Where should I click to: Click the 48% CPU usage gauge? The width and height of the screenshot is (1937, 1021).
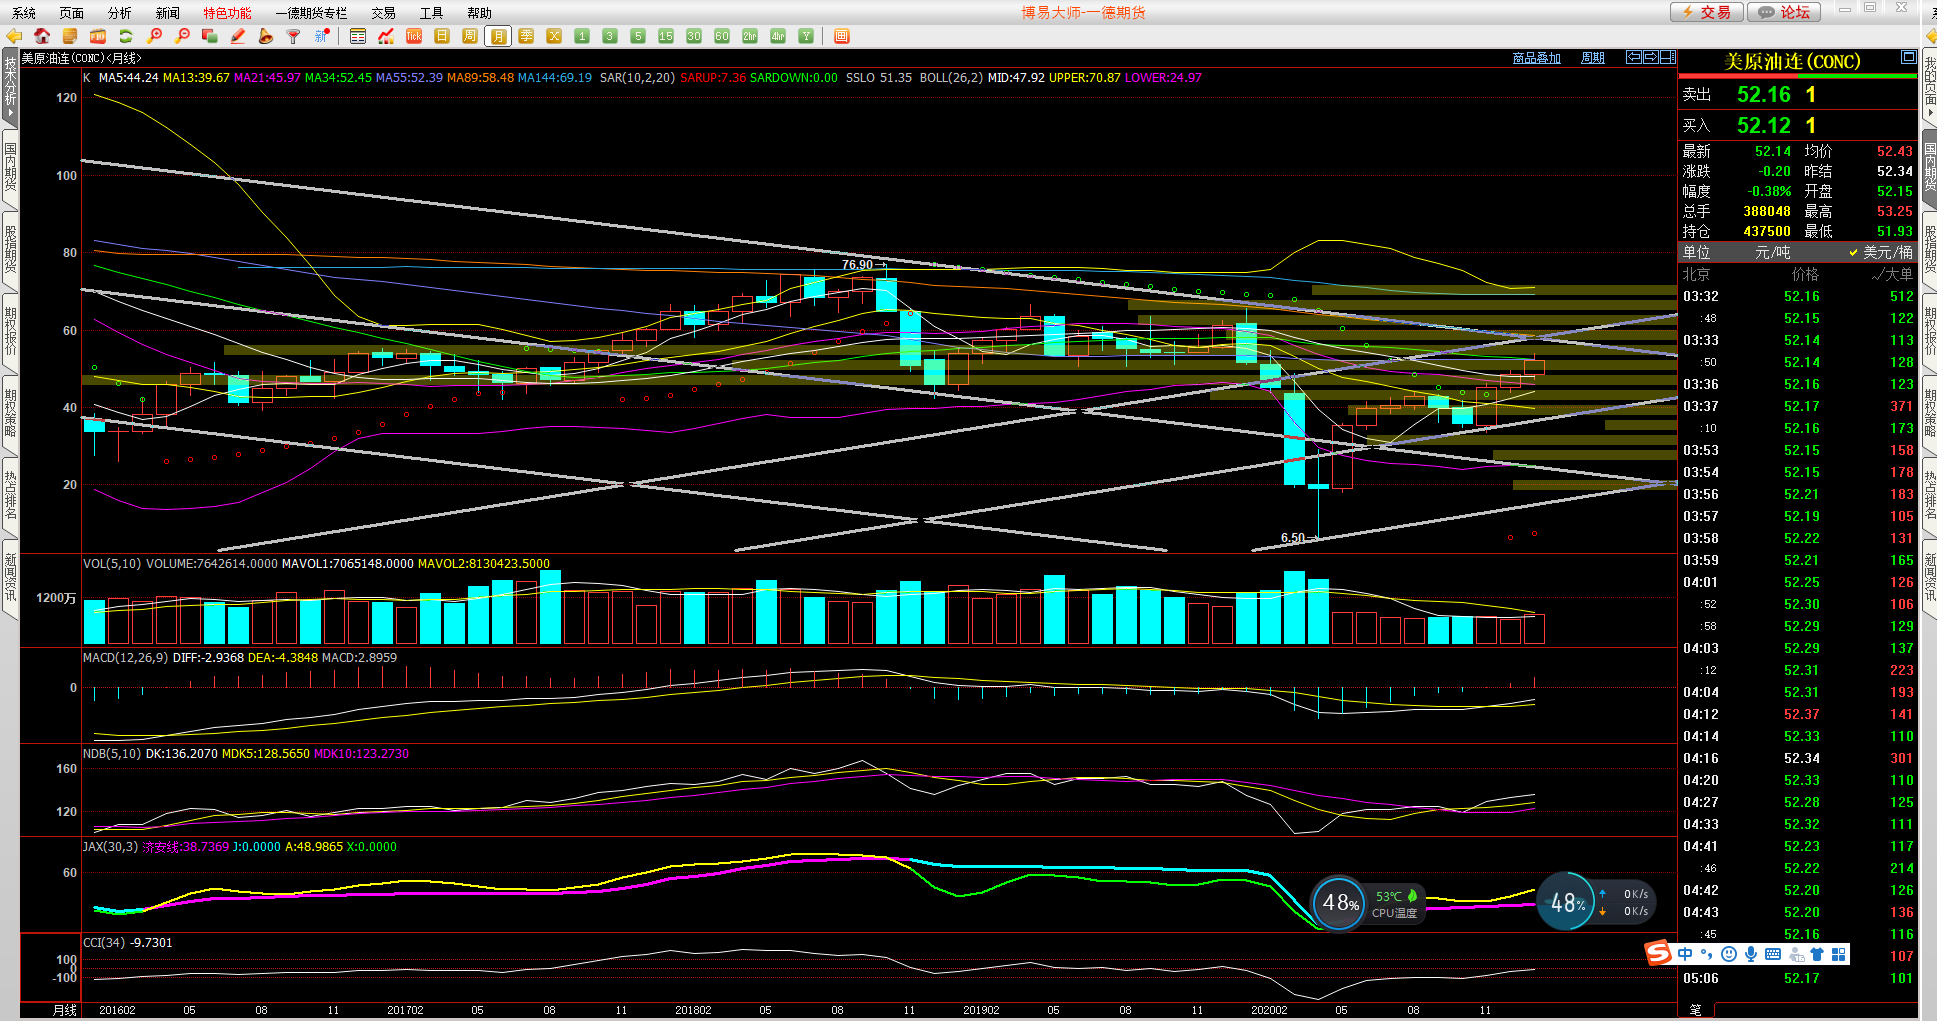[x=1340, y=903]
